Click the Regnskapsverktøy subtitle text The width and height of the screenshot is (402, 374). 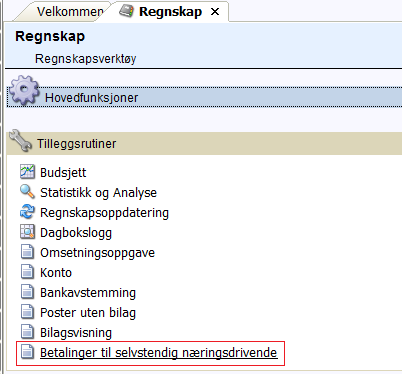[86, 59]
